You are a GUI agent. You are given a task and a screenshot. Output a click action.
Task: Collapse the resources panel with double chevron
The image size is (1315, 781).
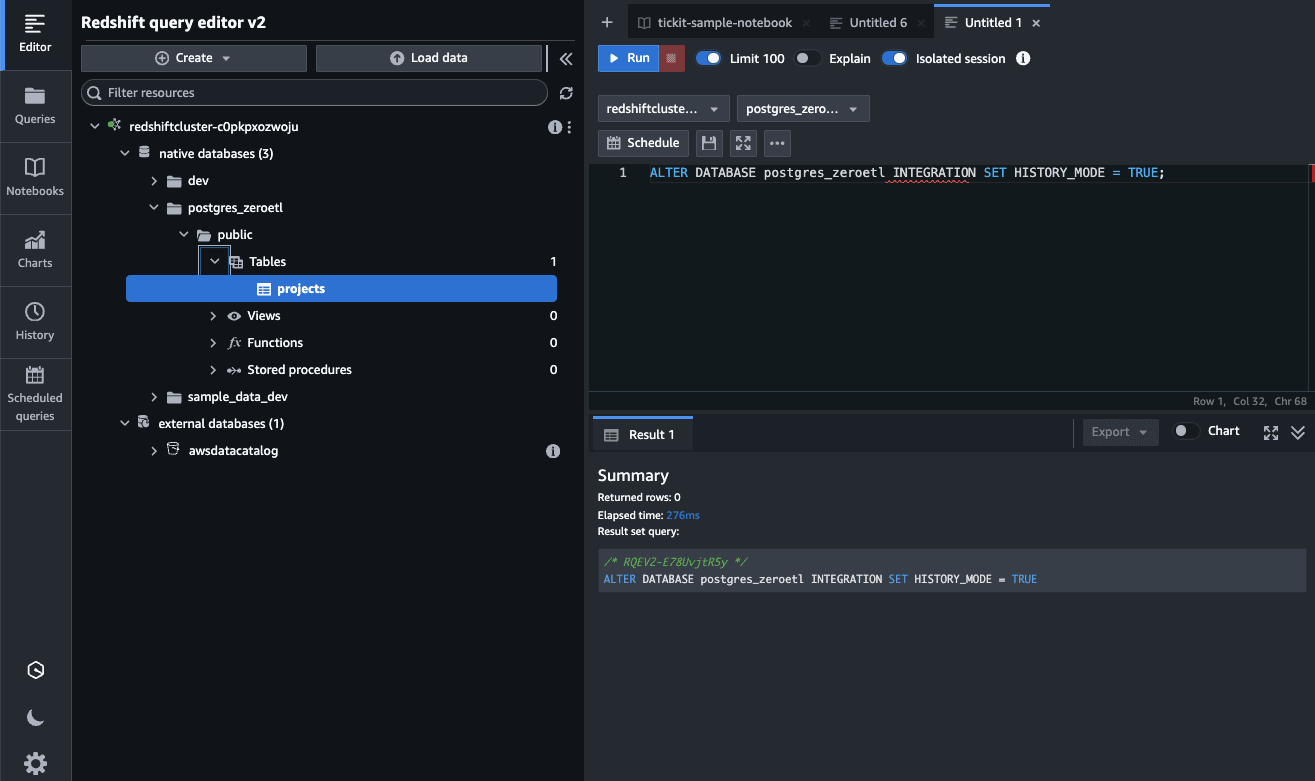[566, 58]
